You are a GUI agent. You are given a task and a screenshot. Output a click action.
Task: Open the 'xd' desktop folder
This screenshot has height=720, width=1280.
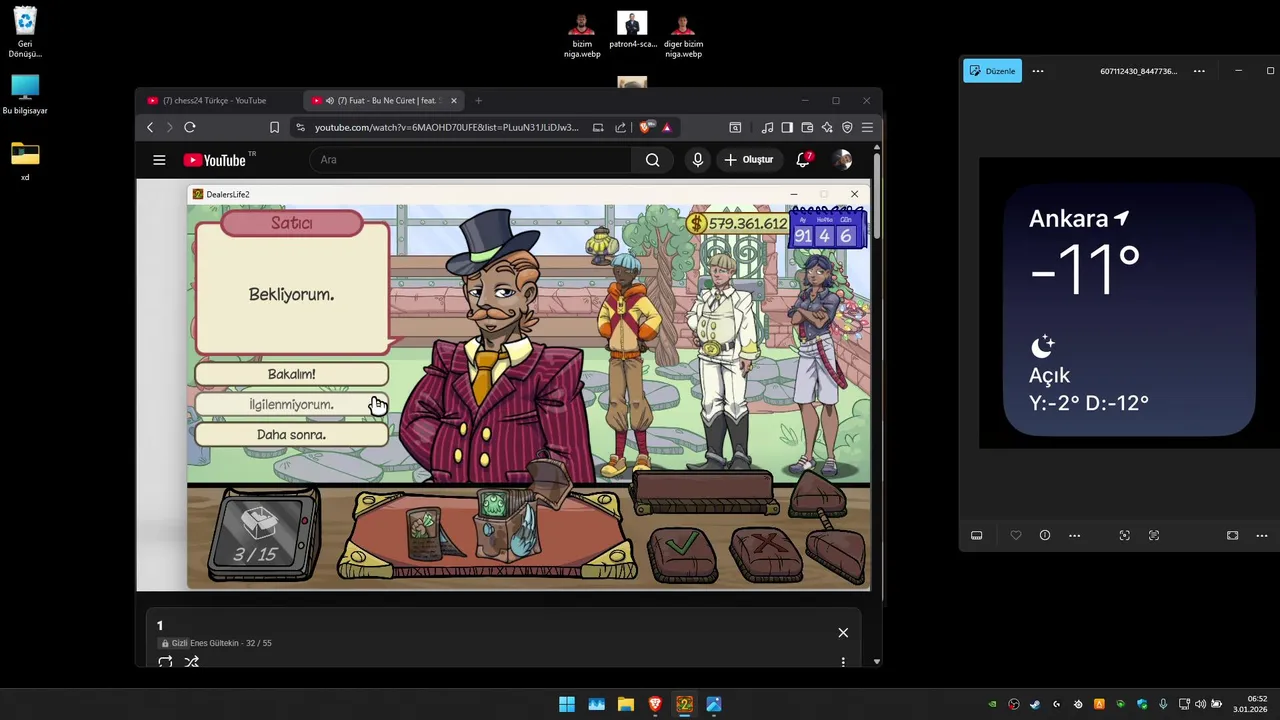click(x=25, y=161)
